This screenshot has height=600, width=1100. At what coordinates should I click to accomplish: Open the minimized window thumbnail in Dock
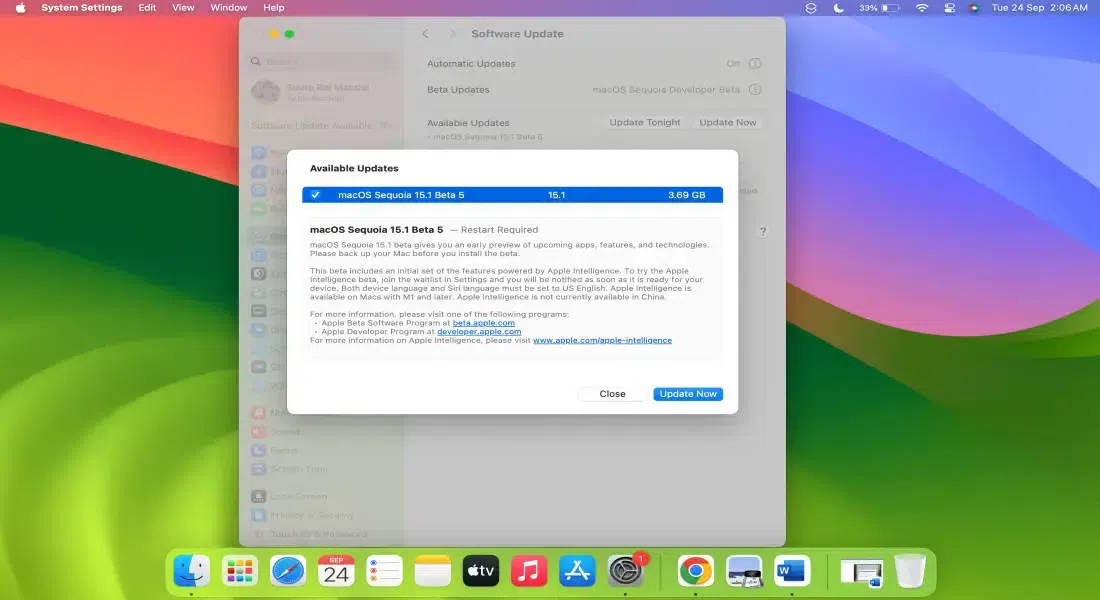[x=861, y=572]
